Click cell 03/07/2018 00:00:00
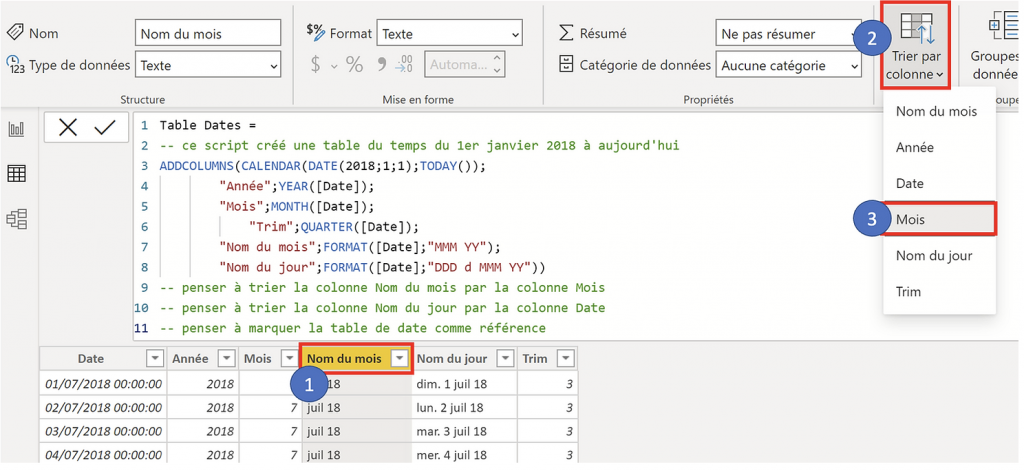Viewport: 1024px width, 471px height. coord(103,432)
